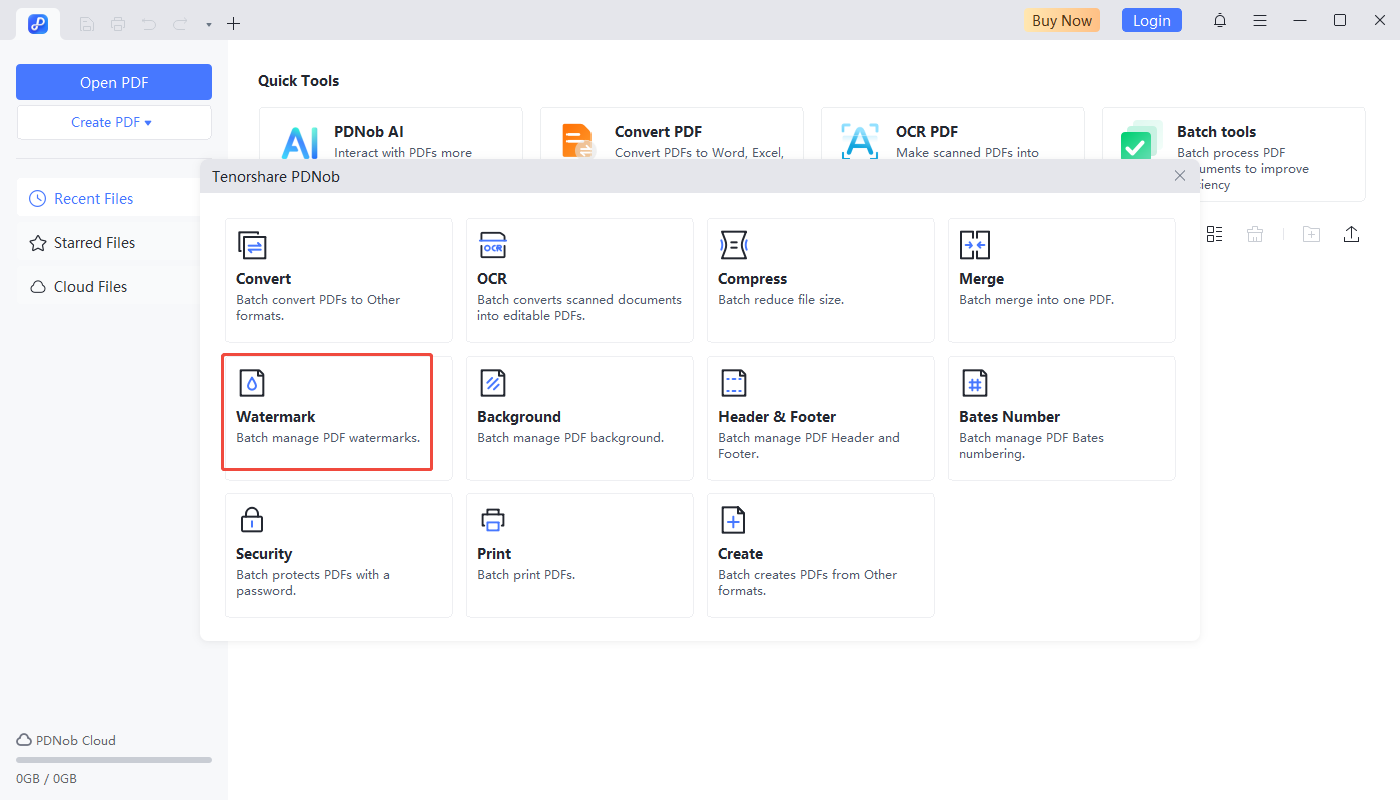This screenshot has height=800, width=1400.
Task: Select the Background batch tool
Action: coord(579,418)
